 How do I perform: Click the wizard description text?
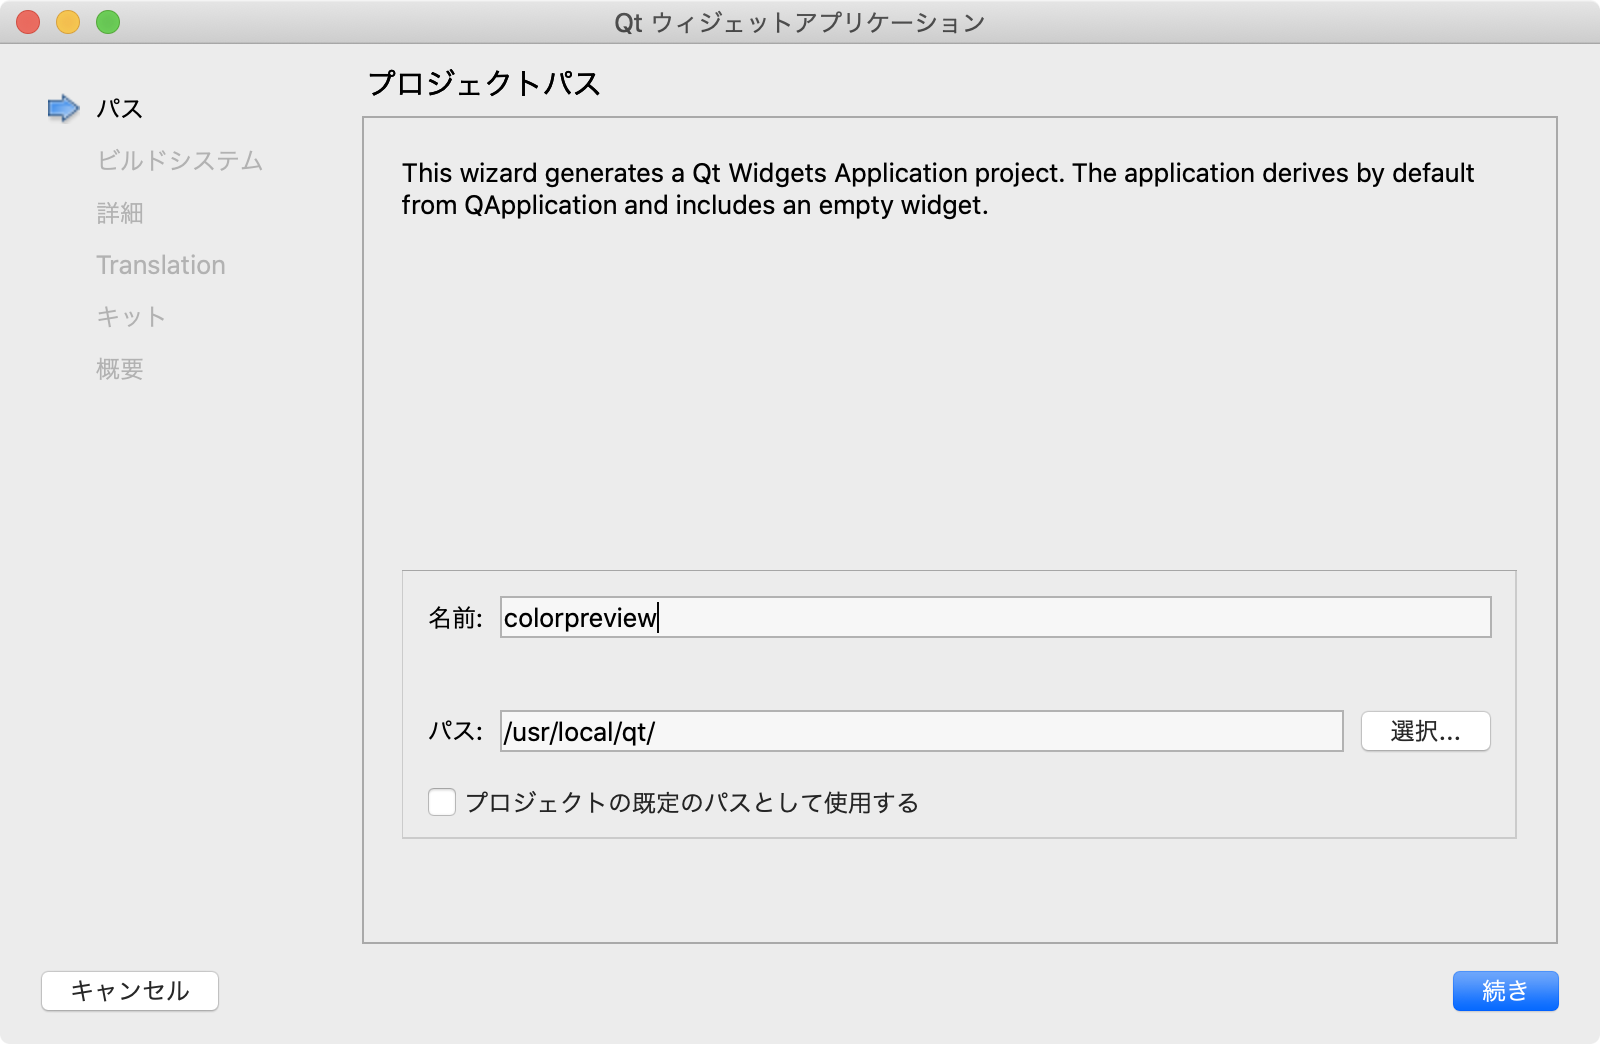pos(938,189)
